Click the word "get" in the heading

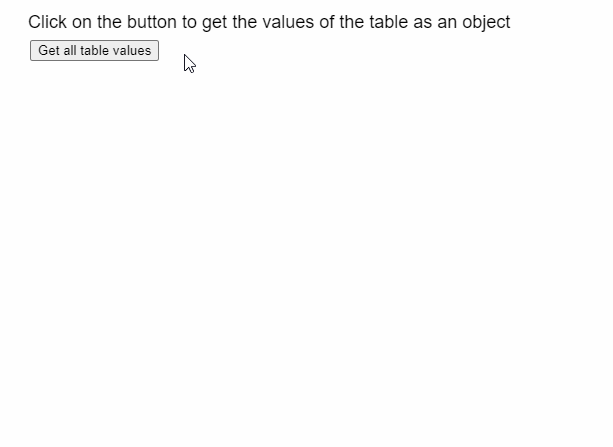tap(214, 22)
